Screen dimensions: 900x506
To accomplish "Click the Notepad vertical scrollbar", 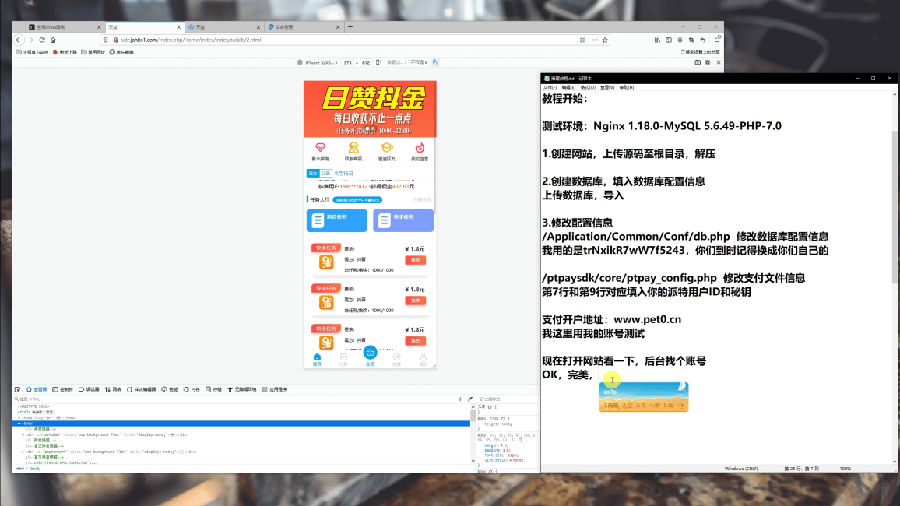I will [x=895, y=277].
